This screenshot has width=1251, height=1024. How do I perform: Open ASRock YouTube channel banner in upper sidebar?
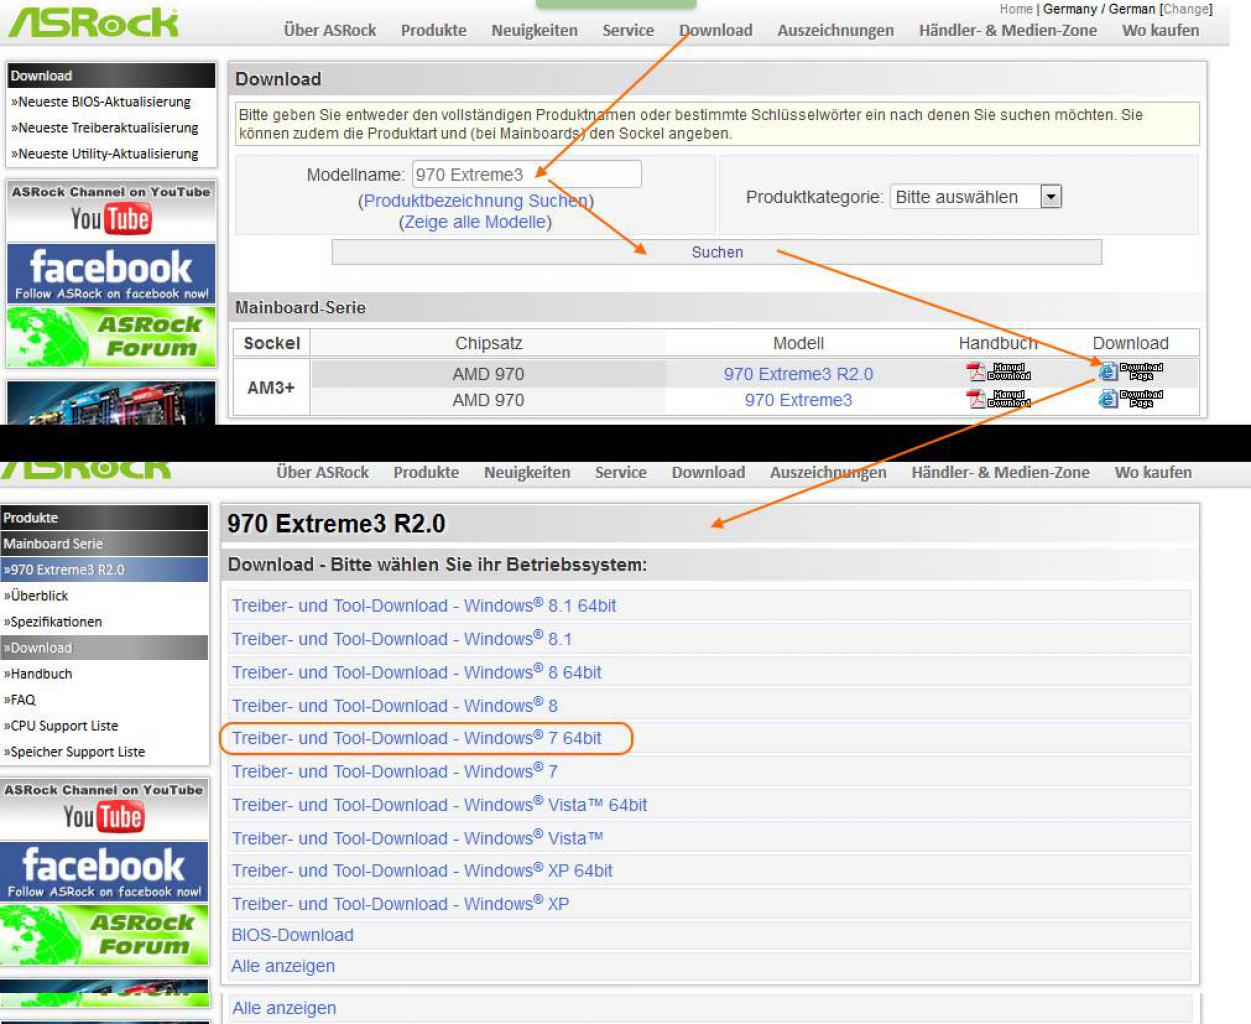111,210
